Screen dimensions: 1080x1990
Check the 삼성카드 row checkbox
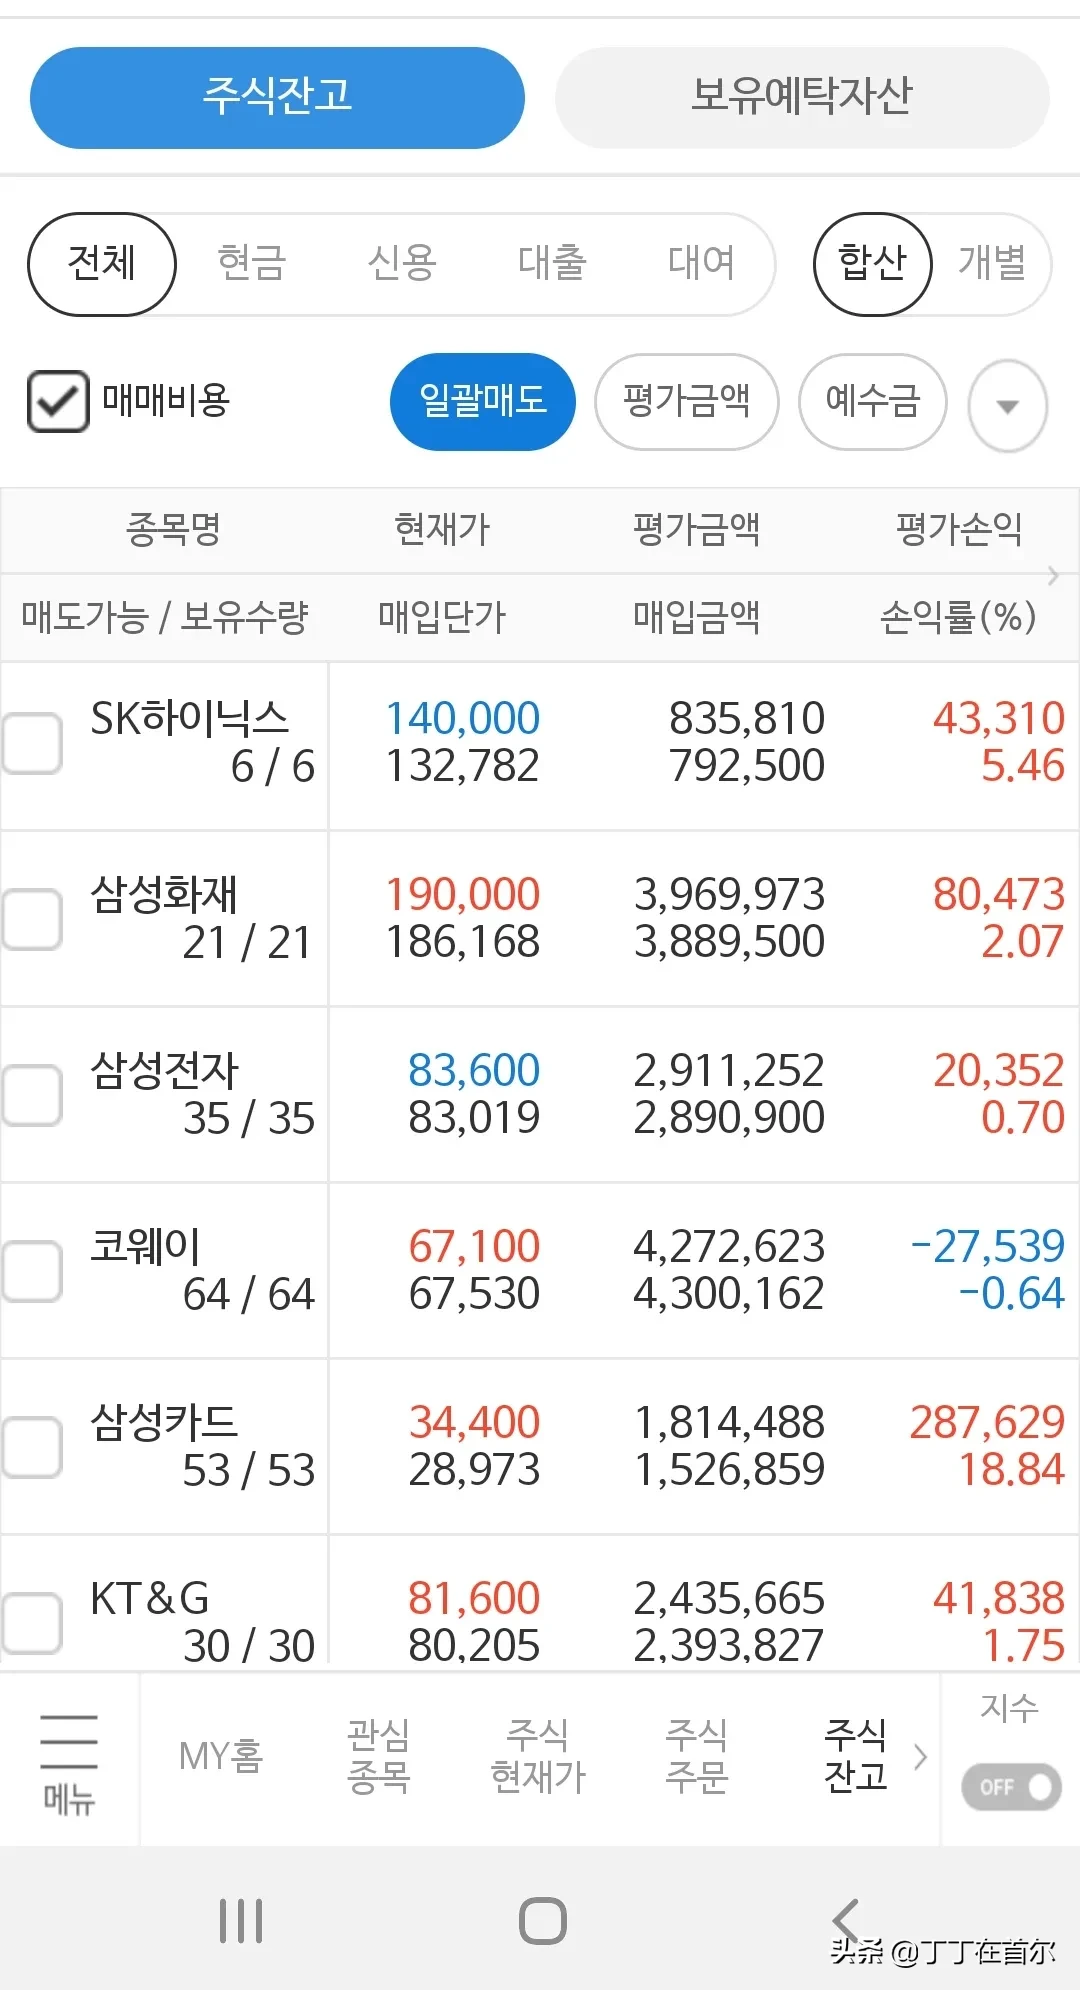pos(32,1447)
